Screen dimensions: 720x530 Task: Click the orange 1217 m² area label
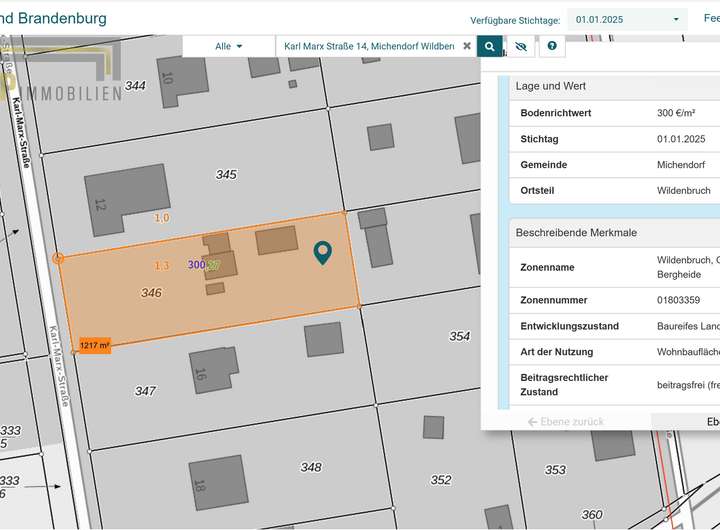point(94,344)
